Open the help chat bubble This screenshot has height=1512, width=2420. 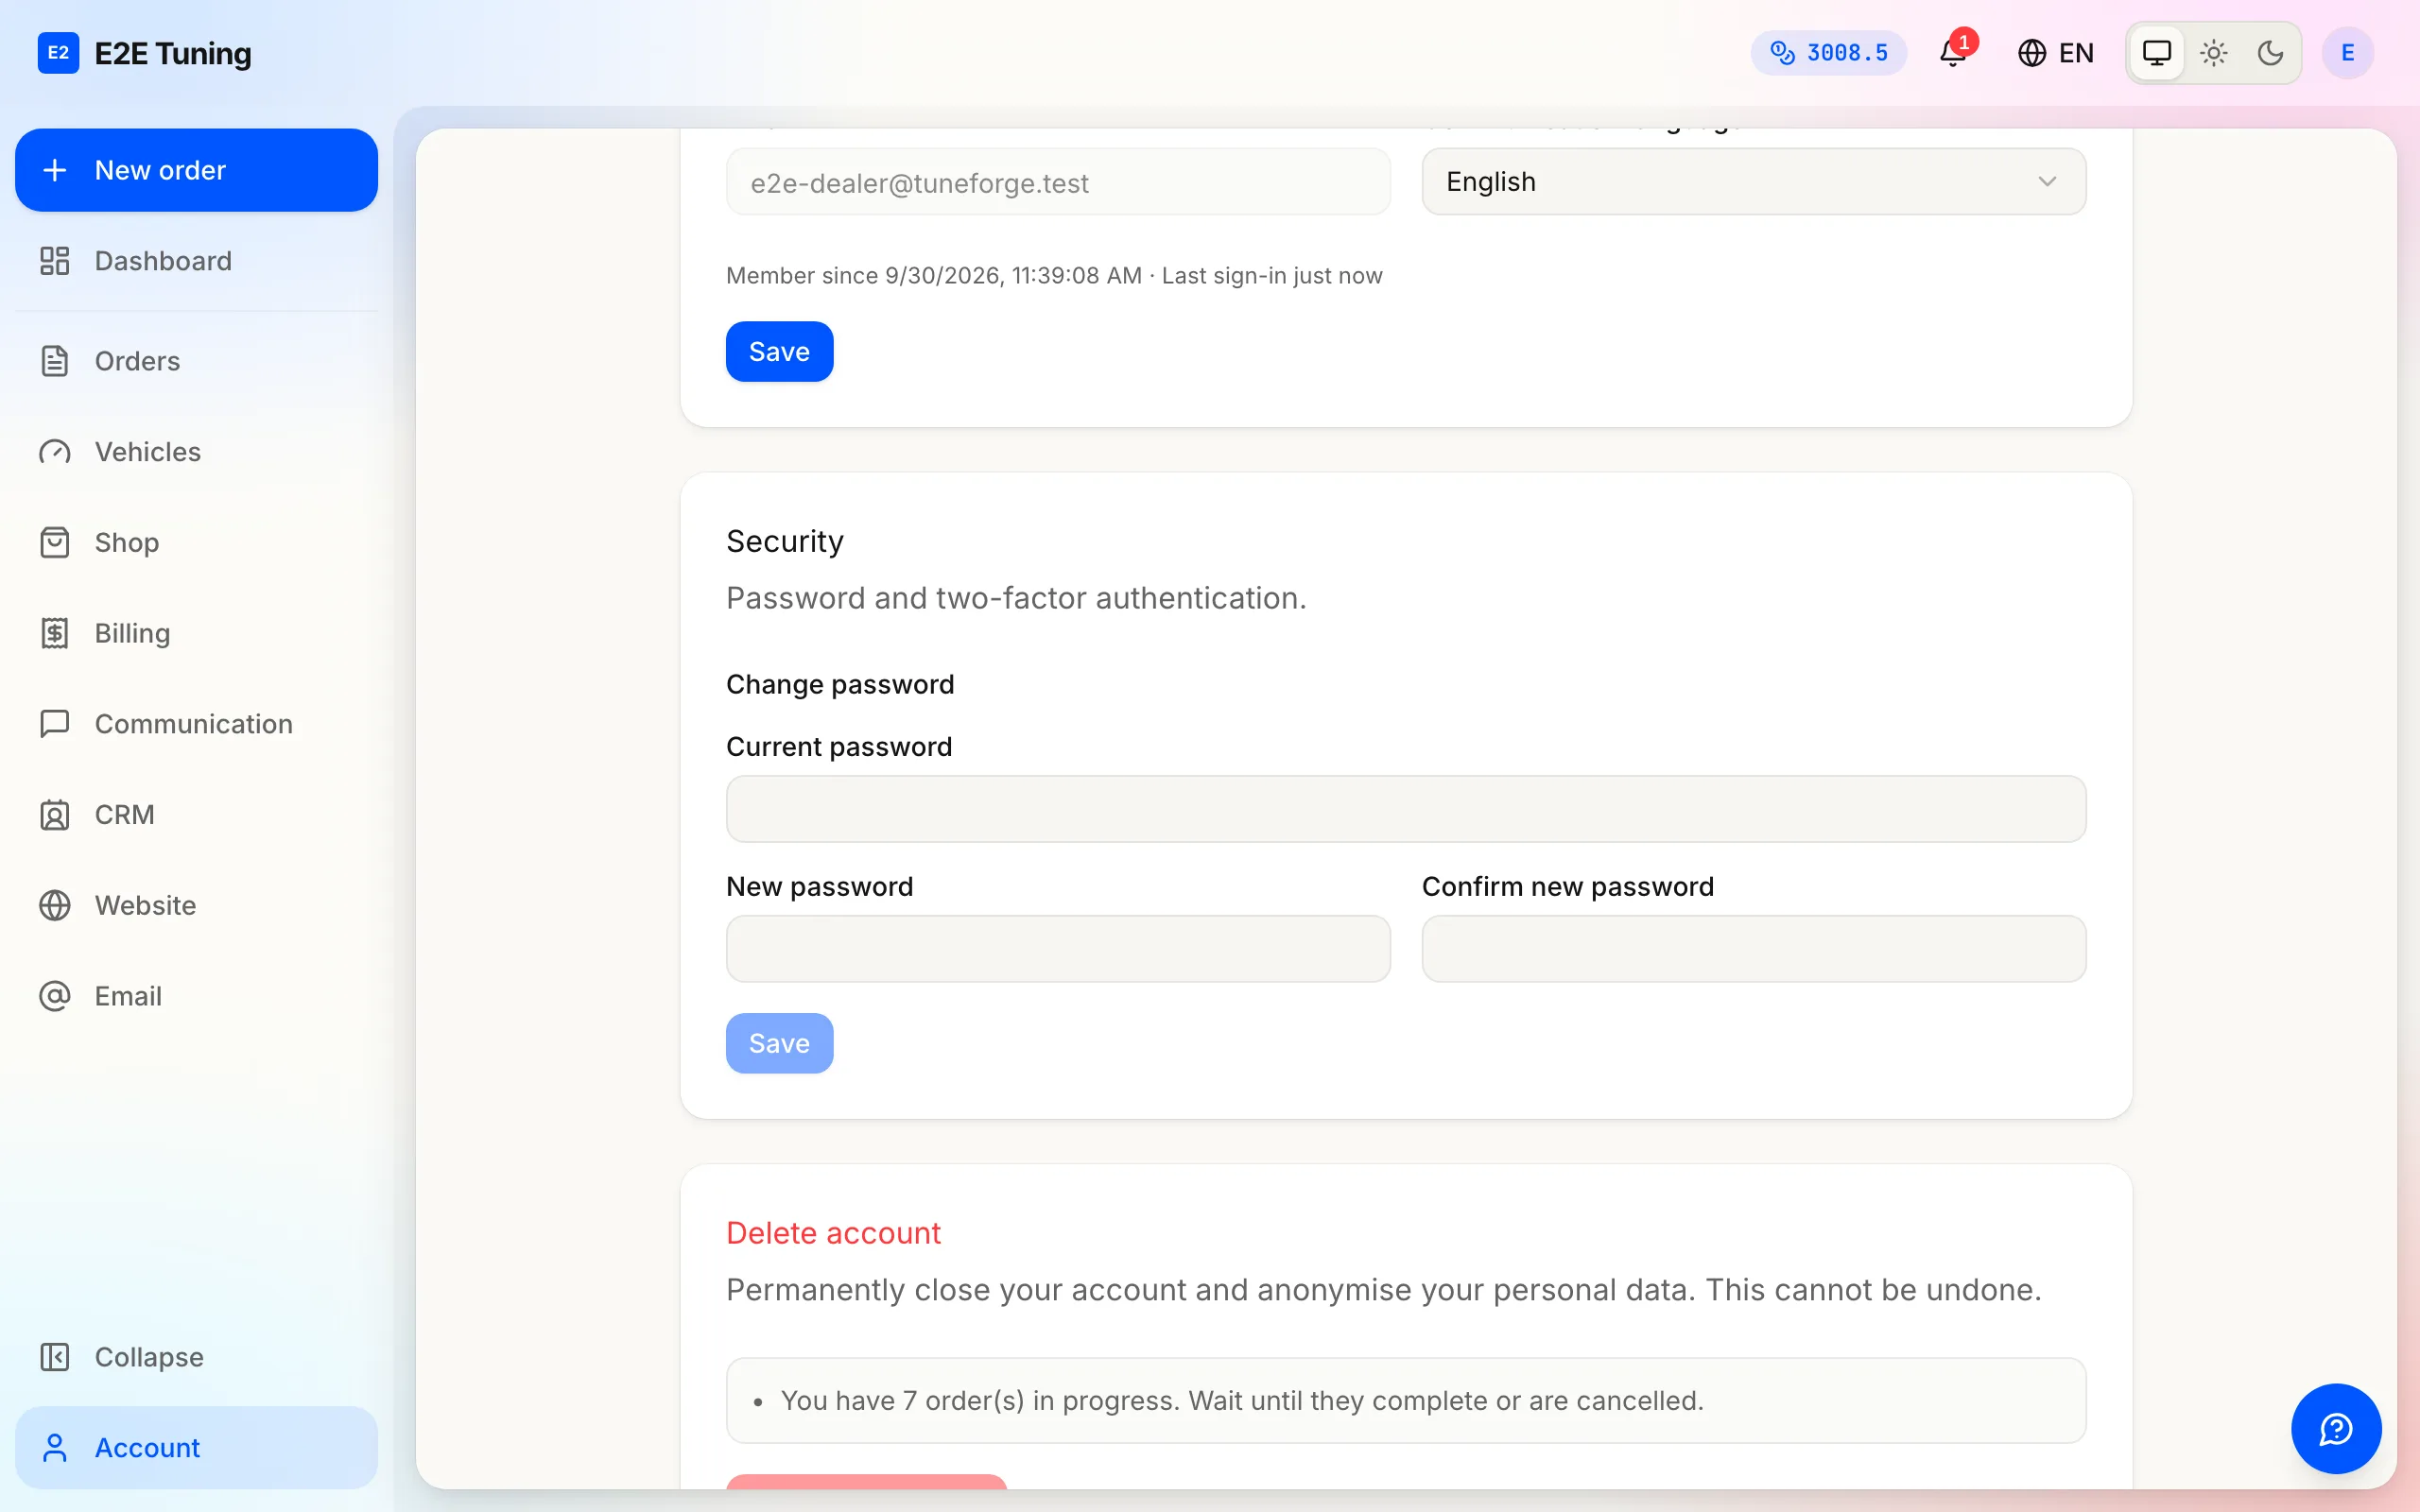(x=2336, y=1429)
